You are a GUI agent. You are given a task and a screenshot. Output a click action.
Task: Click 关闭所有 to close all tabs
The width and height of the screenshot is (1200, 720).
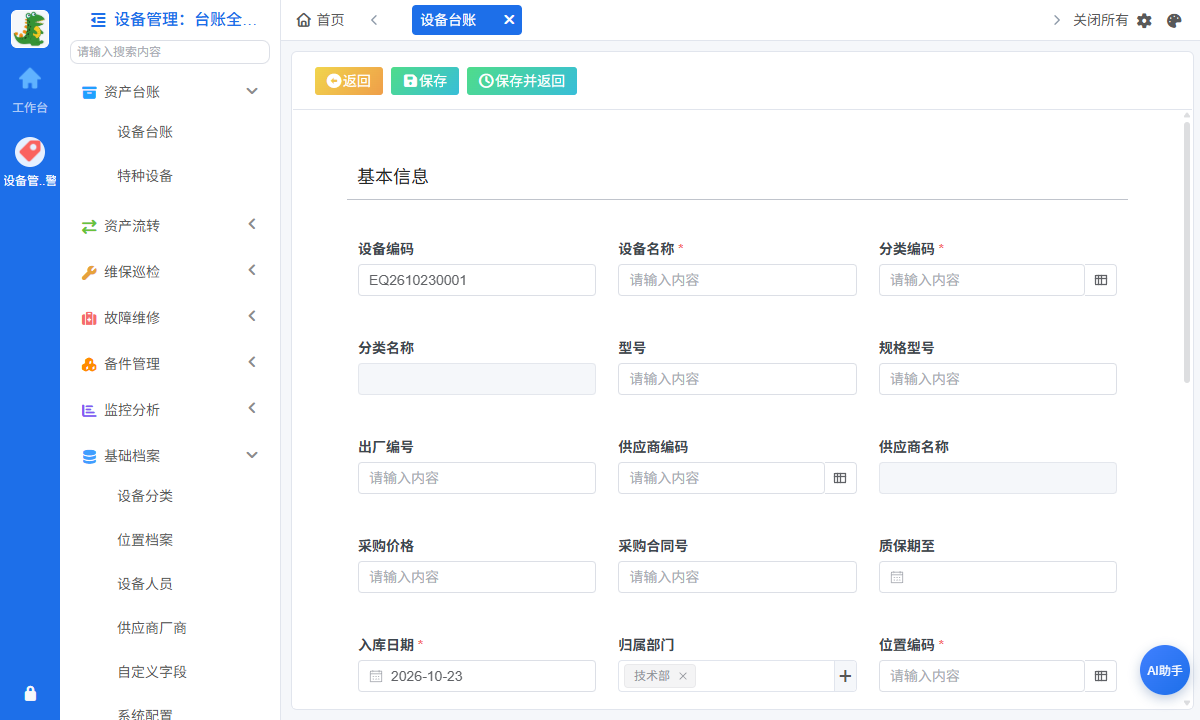[x=1100, y=20]
